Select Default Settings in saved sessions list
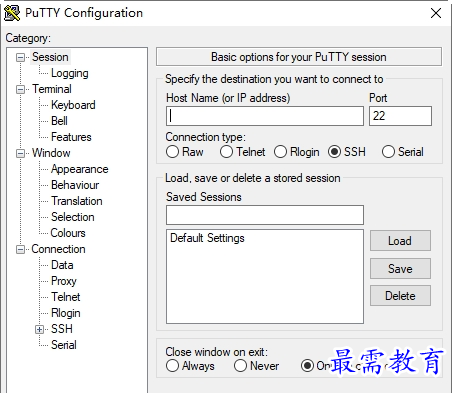 tap(207, 238)
